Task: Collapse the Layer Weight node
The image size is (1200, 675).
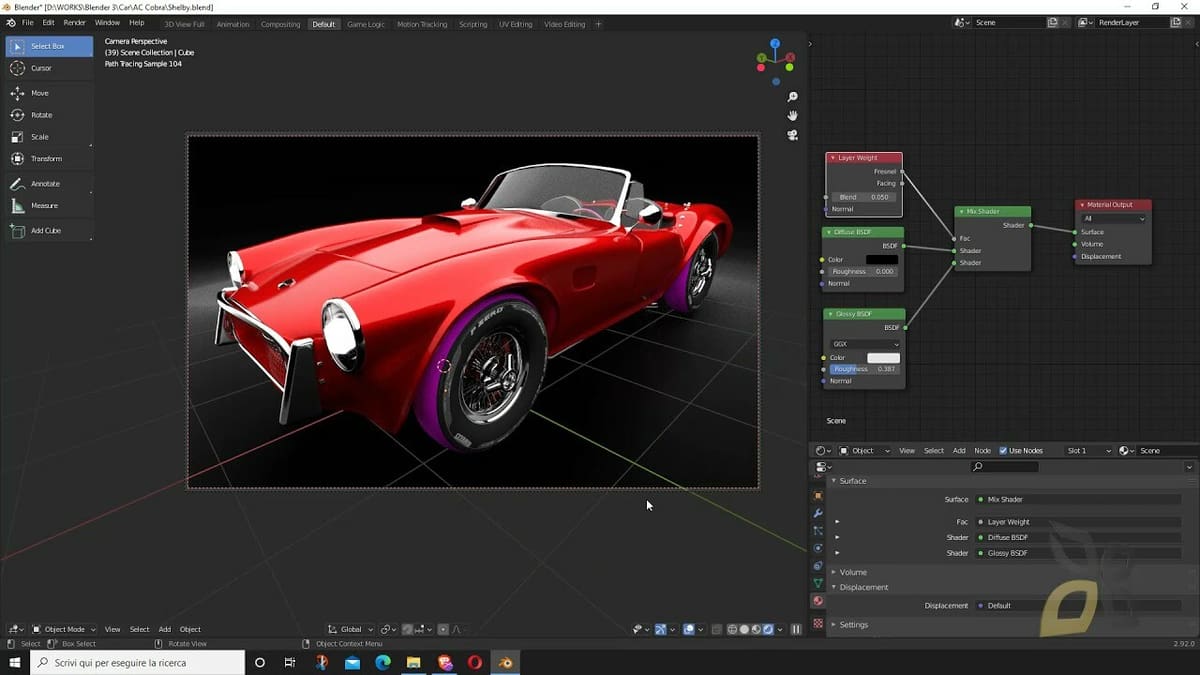Action: (832, 158)
